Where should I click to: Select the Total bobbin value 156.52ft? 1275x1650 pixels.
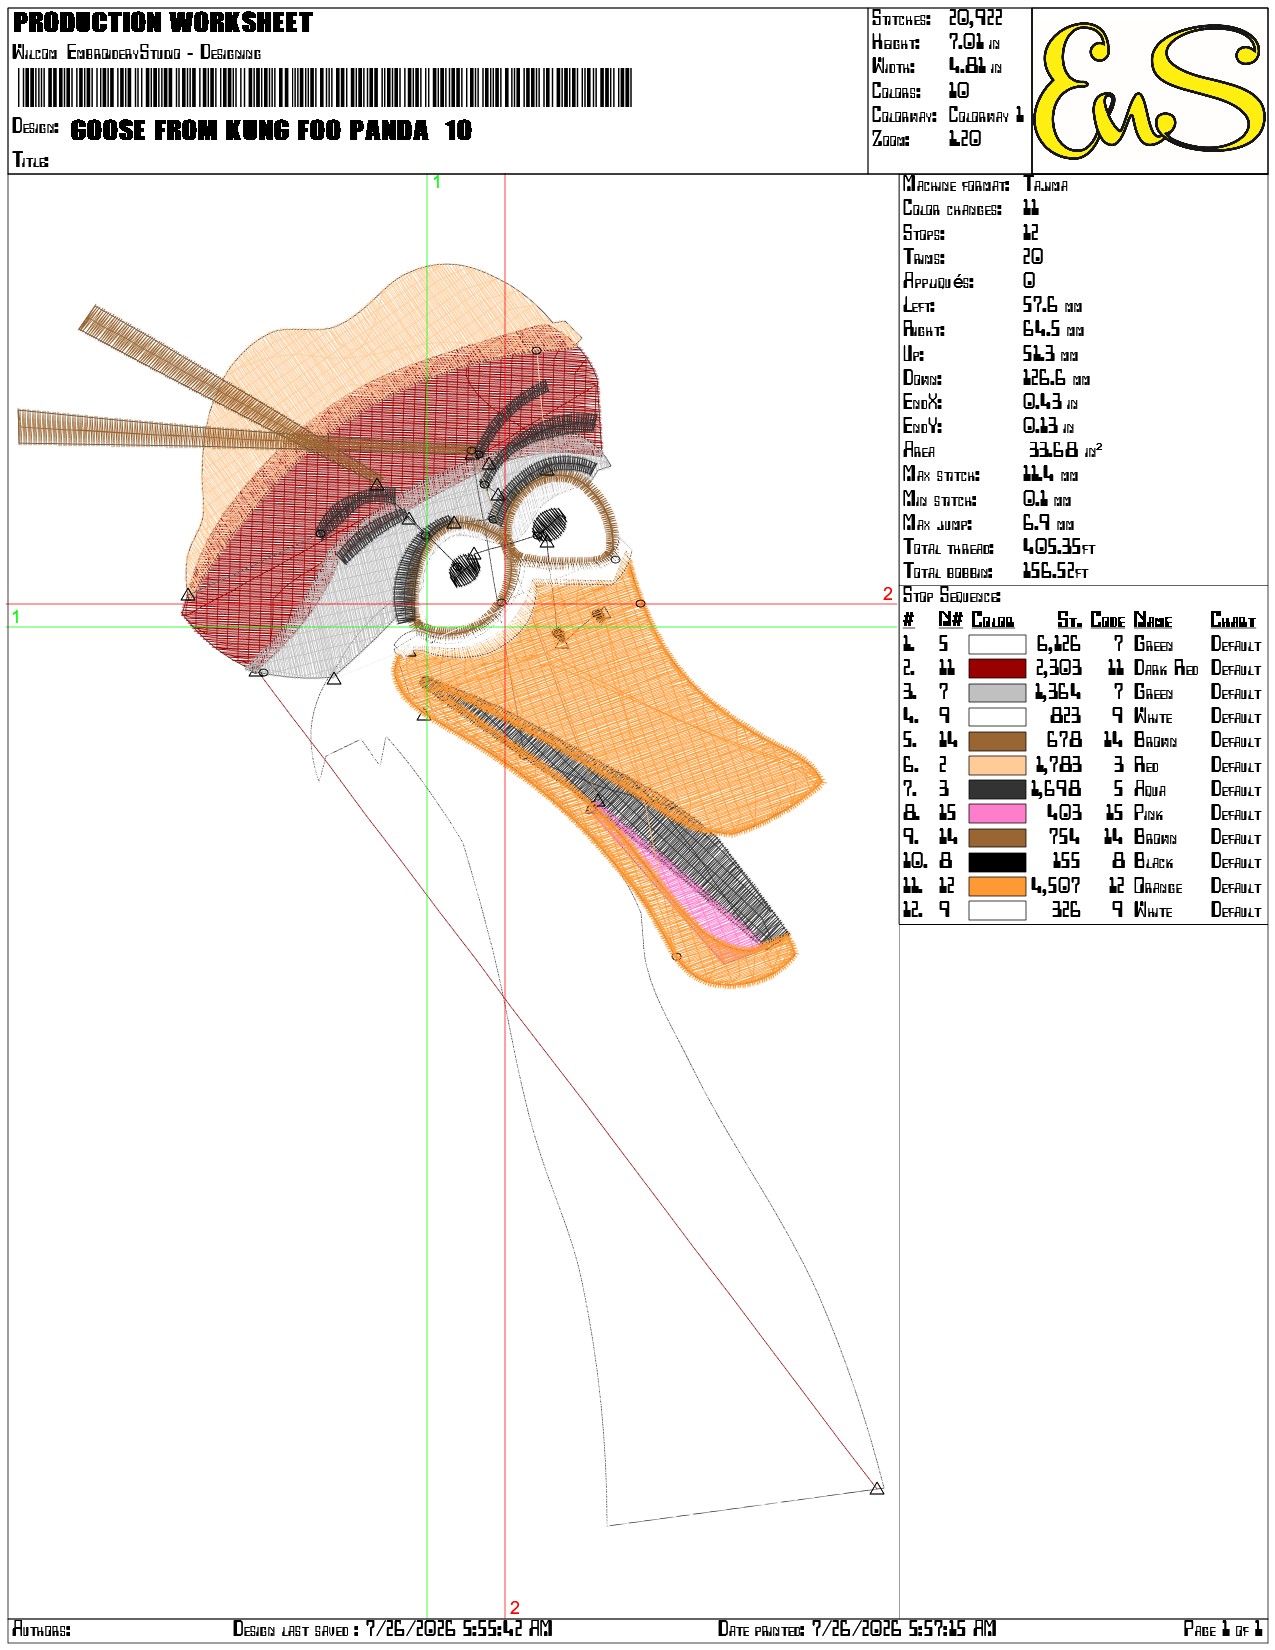(1055, 571)
